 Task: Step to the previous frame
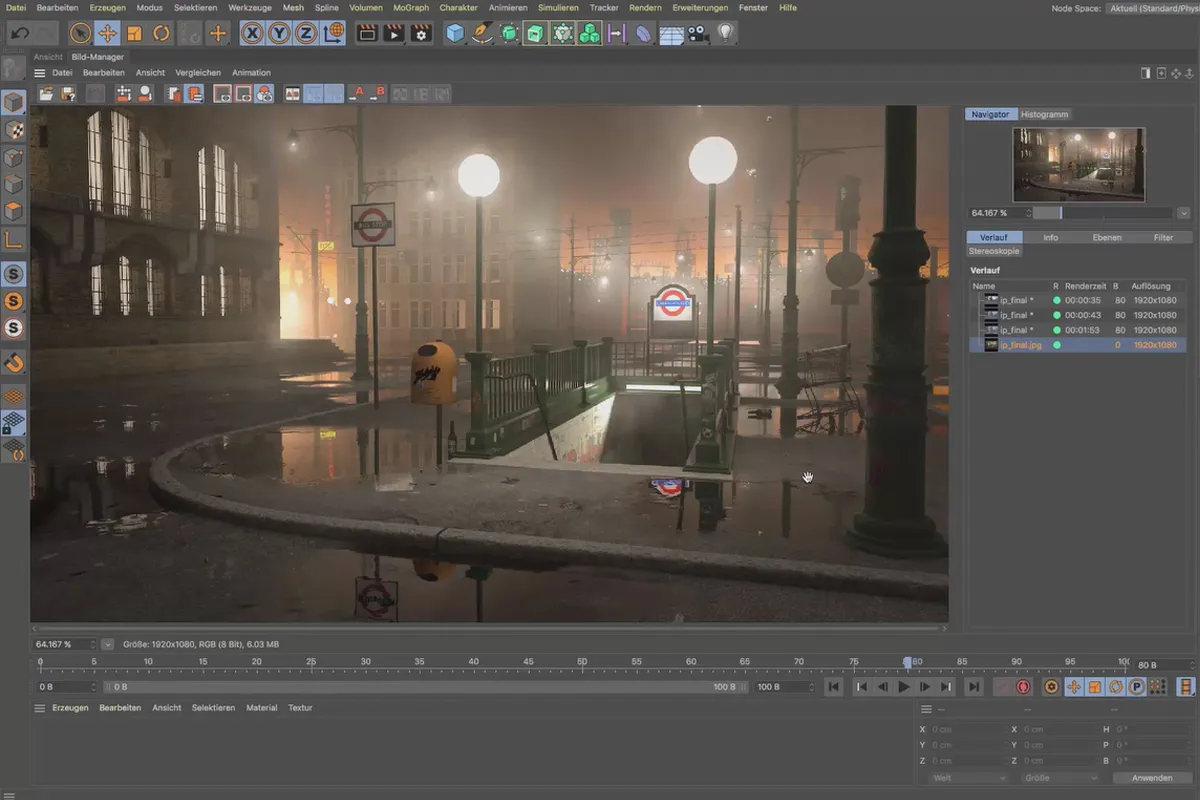click(882, 687)
